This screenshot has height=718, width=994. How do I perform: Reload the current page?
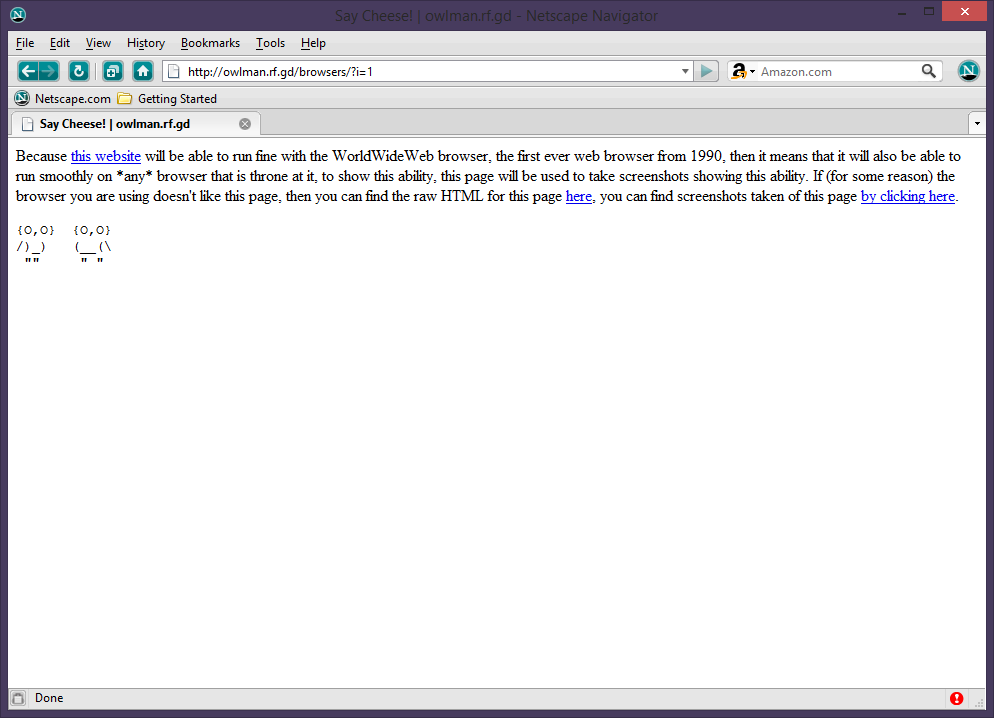pyautogui.click(x=79, y=71)
